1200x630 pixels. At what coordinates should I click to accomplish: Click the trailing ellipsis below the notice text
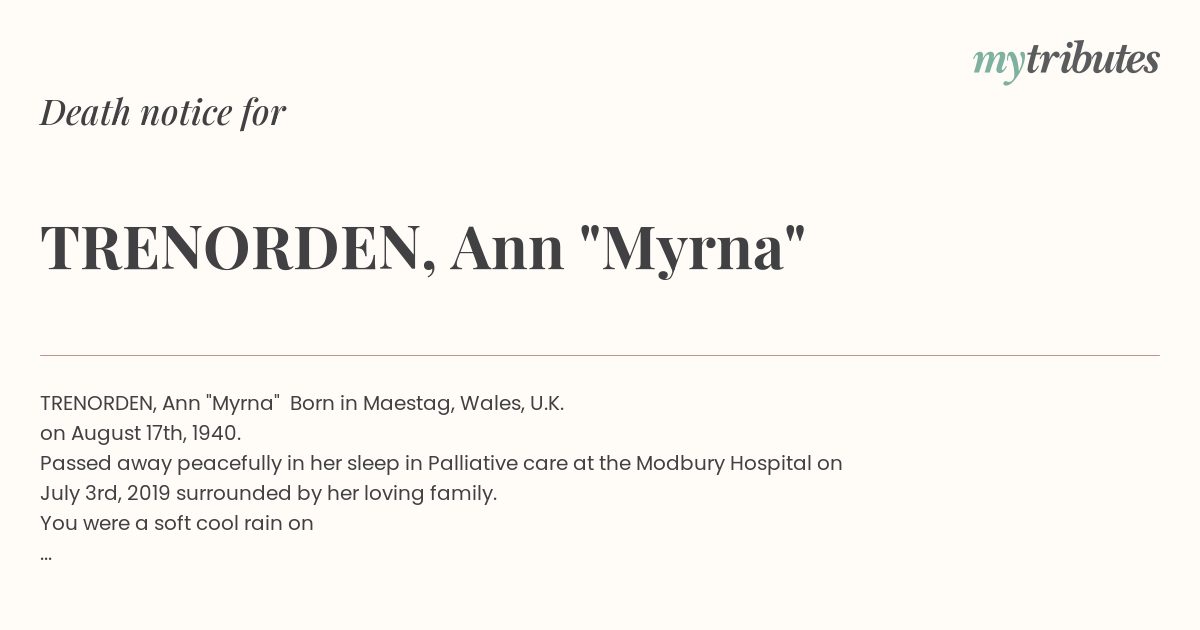click(46, 556)
